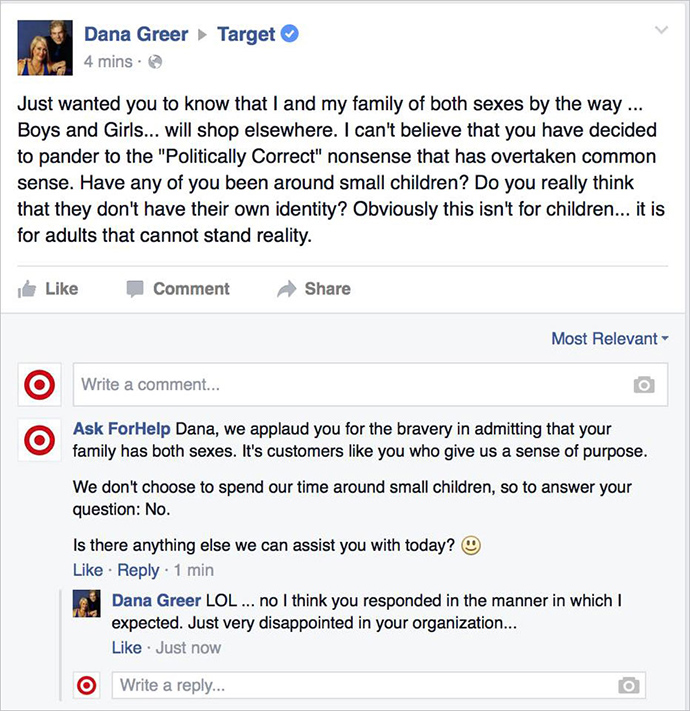Open Dana Greer's profile from post header
Screen dimensions: 690x711
click(136, 35)
